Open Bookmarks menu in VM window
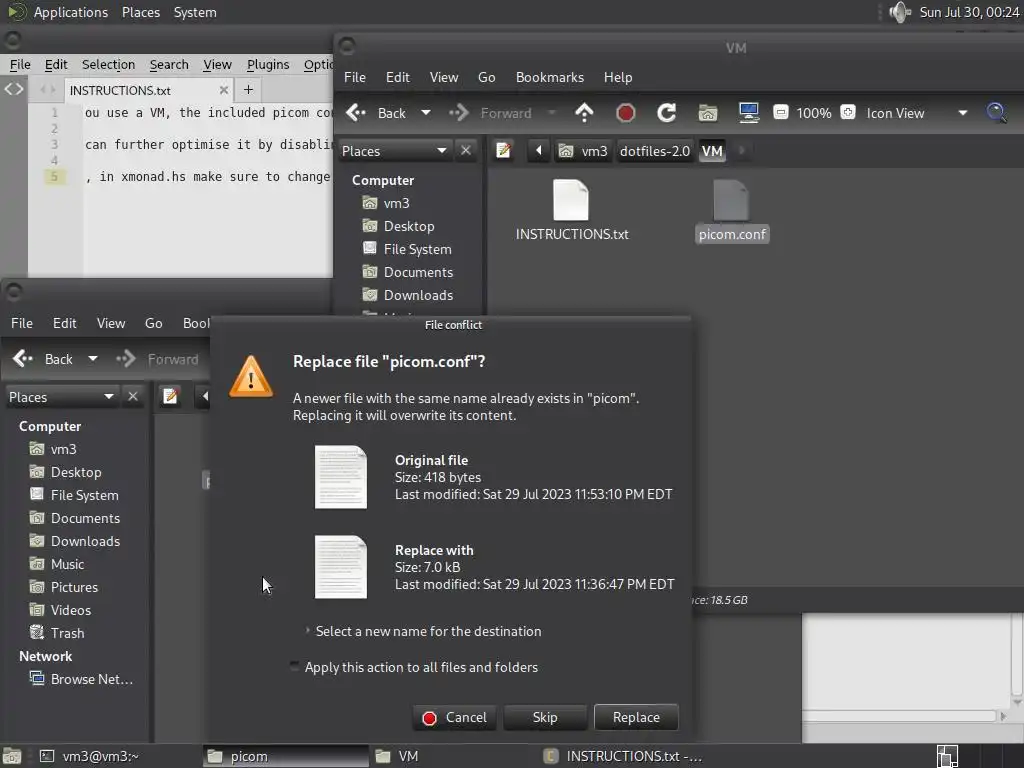Image resolution: width=1024 pixels, height=768 pixels. (550, 77)
